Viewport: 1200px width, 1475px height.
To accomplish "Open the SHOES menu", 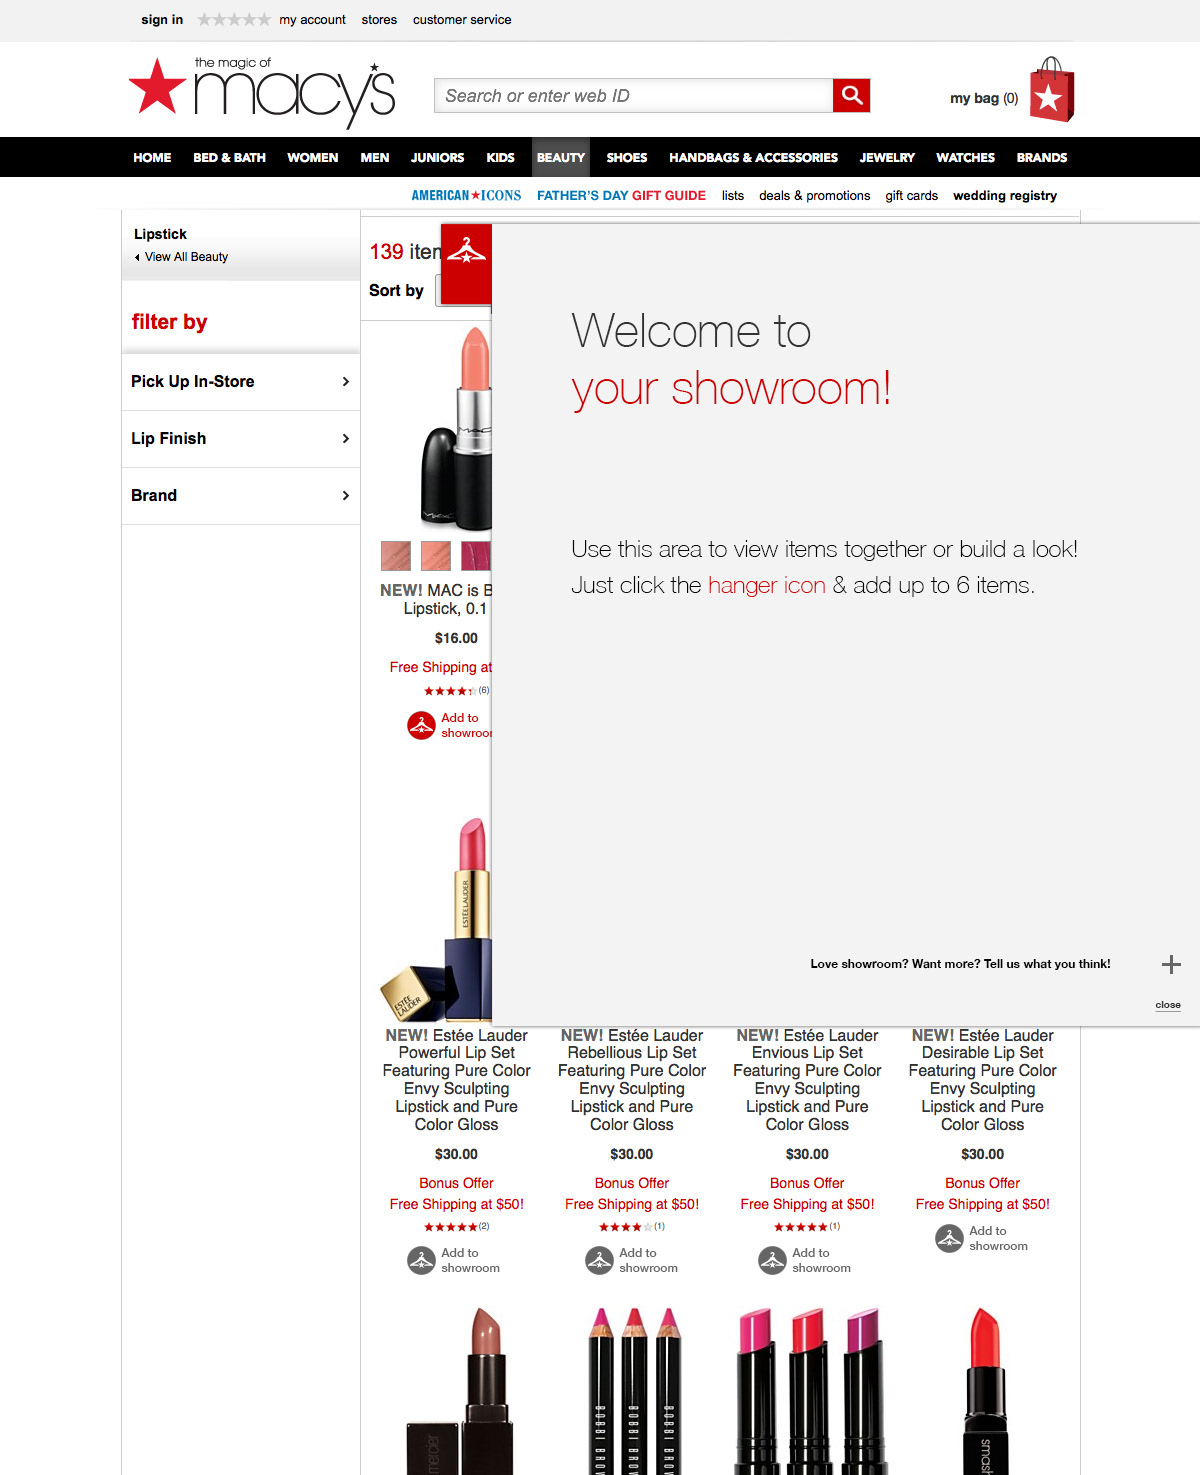I will [626, 157].
